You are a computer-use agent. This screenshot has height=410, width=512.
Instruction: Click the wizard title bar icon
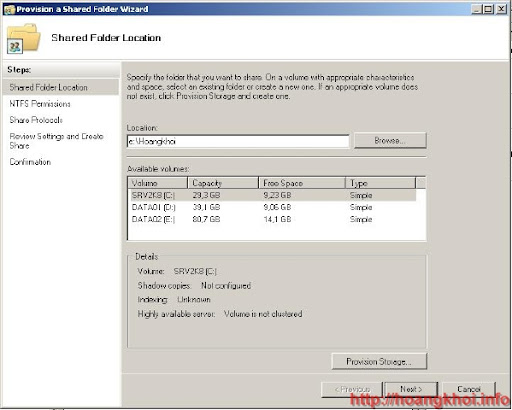tap(9, 9)
